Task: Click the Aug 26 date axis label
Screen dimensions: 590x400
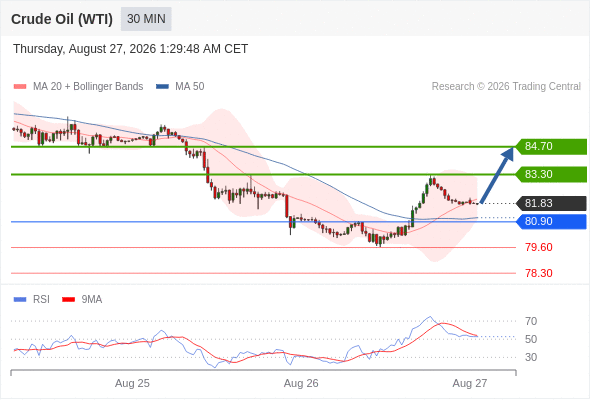Action: tap(301, 383)
